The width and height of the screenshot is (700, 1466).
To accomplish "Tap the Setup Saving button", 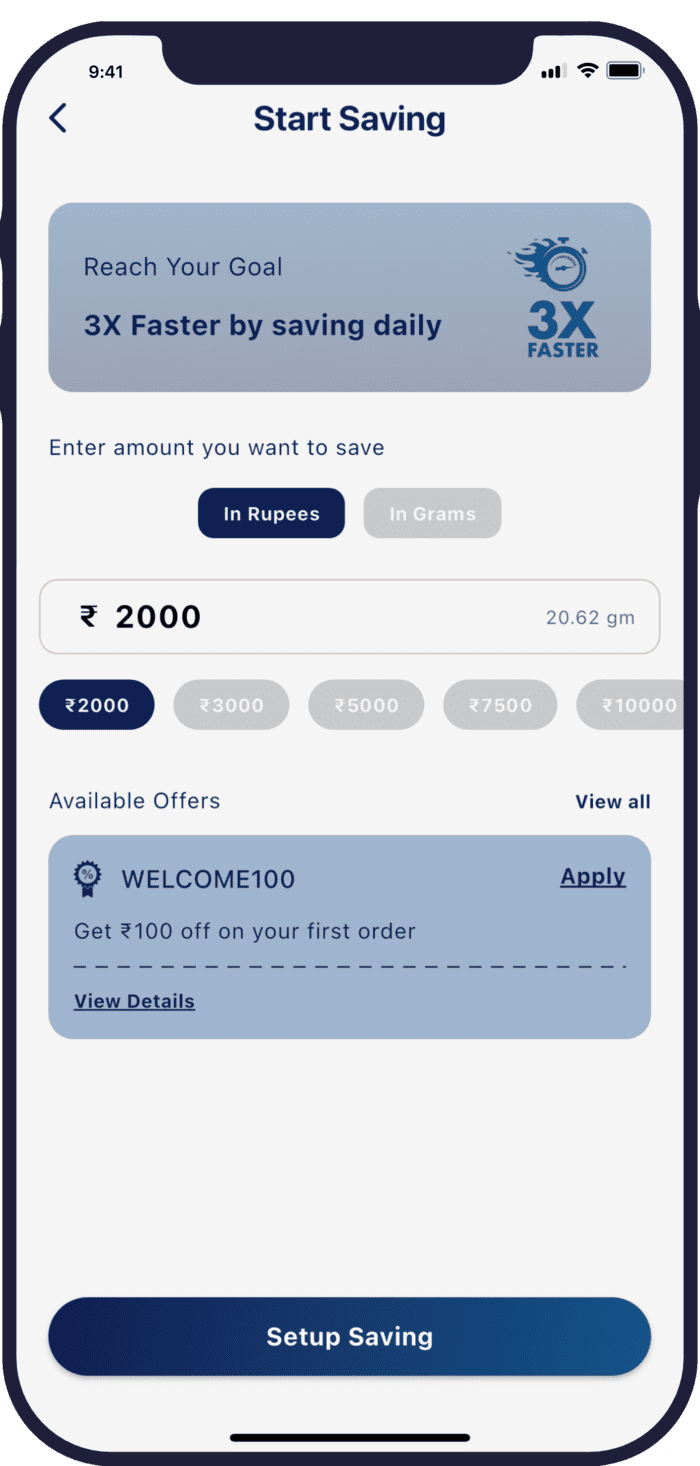I will click(x=350, y=1337).
